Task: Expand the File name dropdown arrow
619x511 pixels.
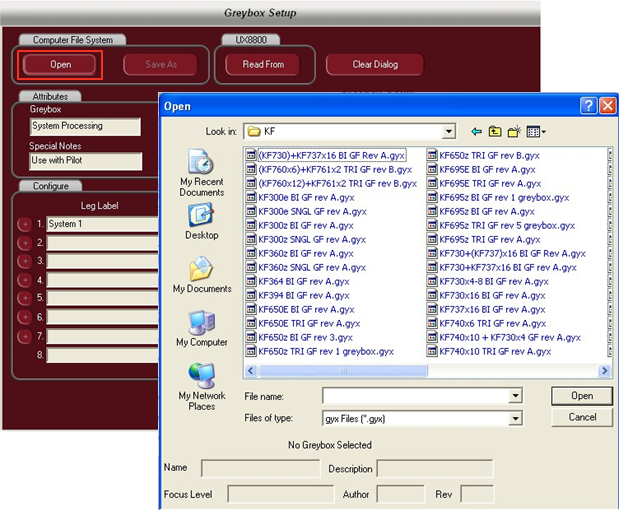Action: coord(515,397)
